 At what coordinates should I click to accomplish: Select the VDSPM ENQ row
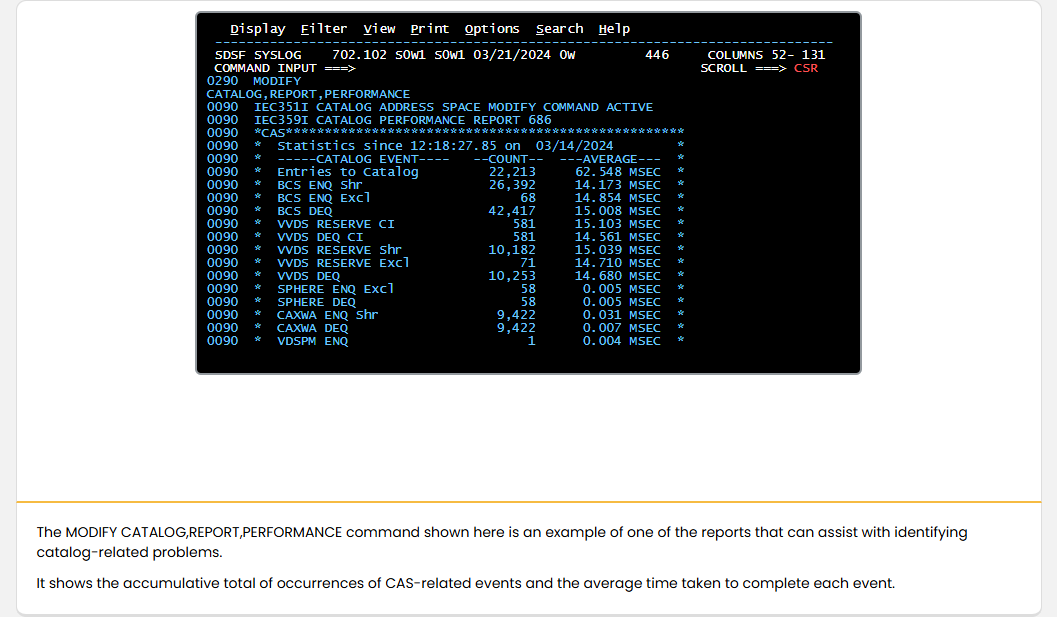coord(445,341)
